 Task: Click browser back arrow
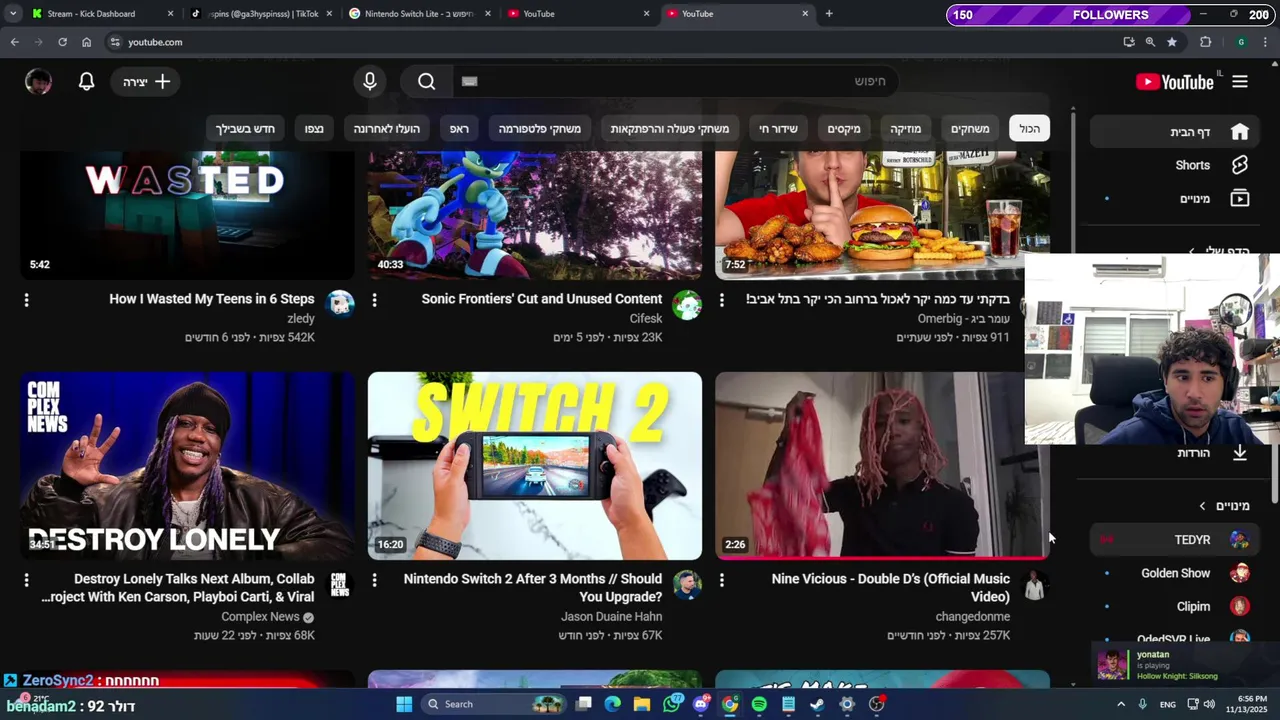pyautogui.click(x=14, y=42)
